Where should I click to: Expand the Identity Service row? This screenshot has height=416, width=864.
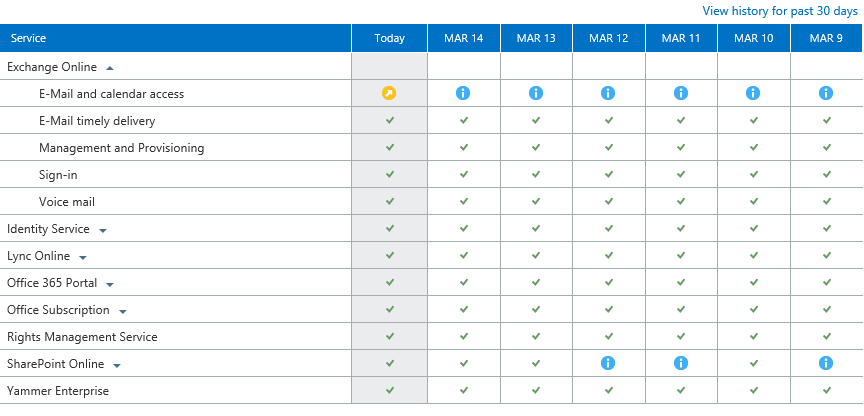[x=102, y=231]
